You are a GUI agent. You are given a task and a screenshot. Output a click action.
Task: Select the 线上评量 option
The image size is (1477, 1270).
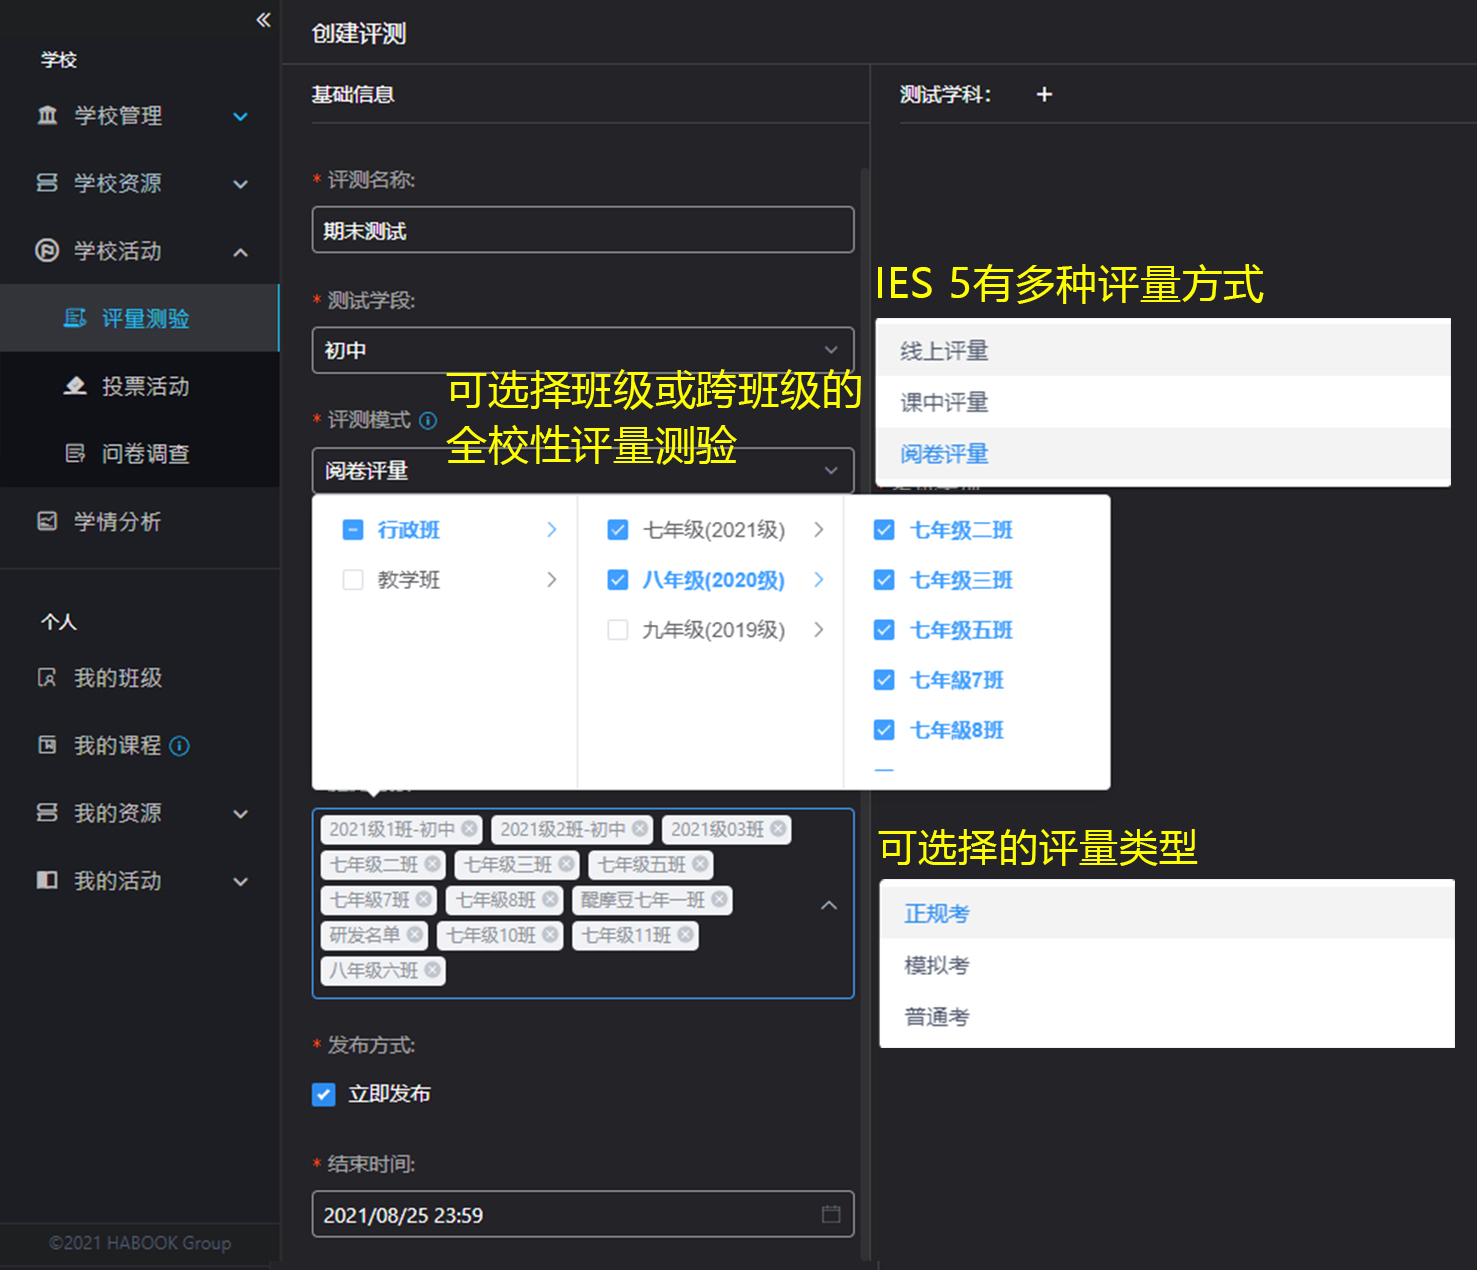944,351
